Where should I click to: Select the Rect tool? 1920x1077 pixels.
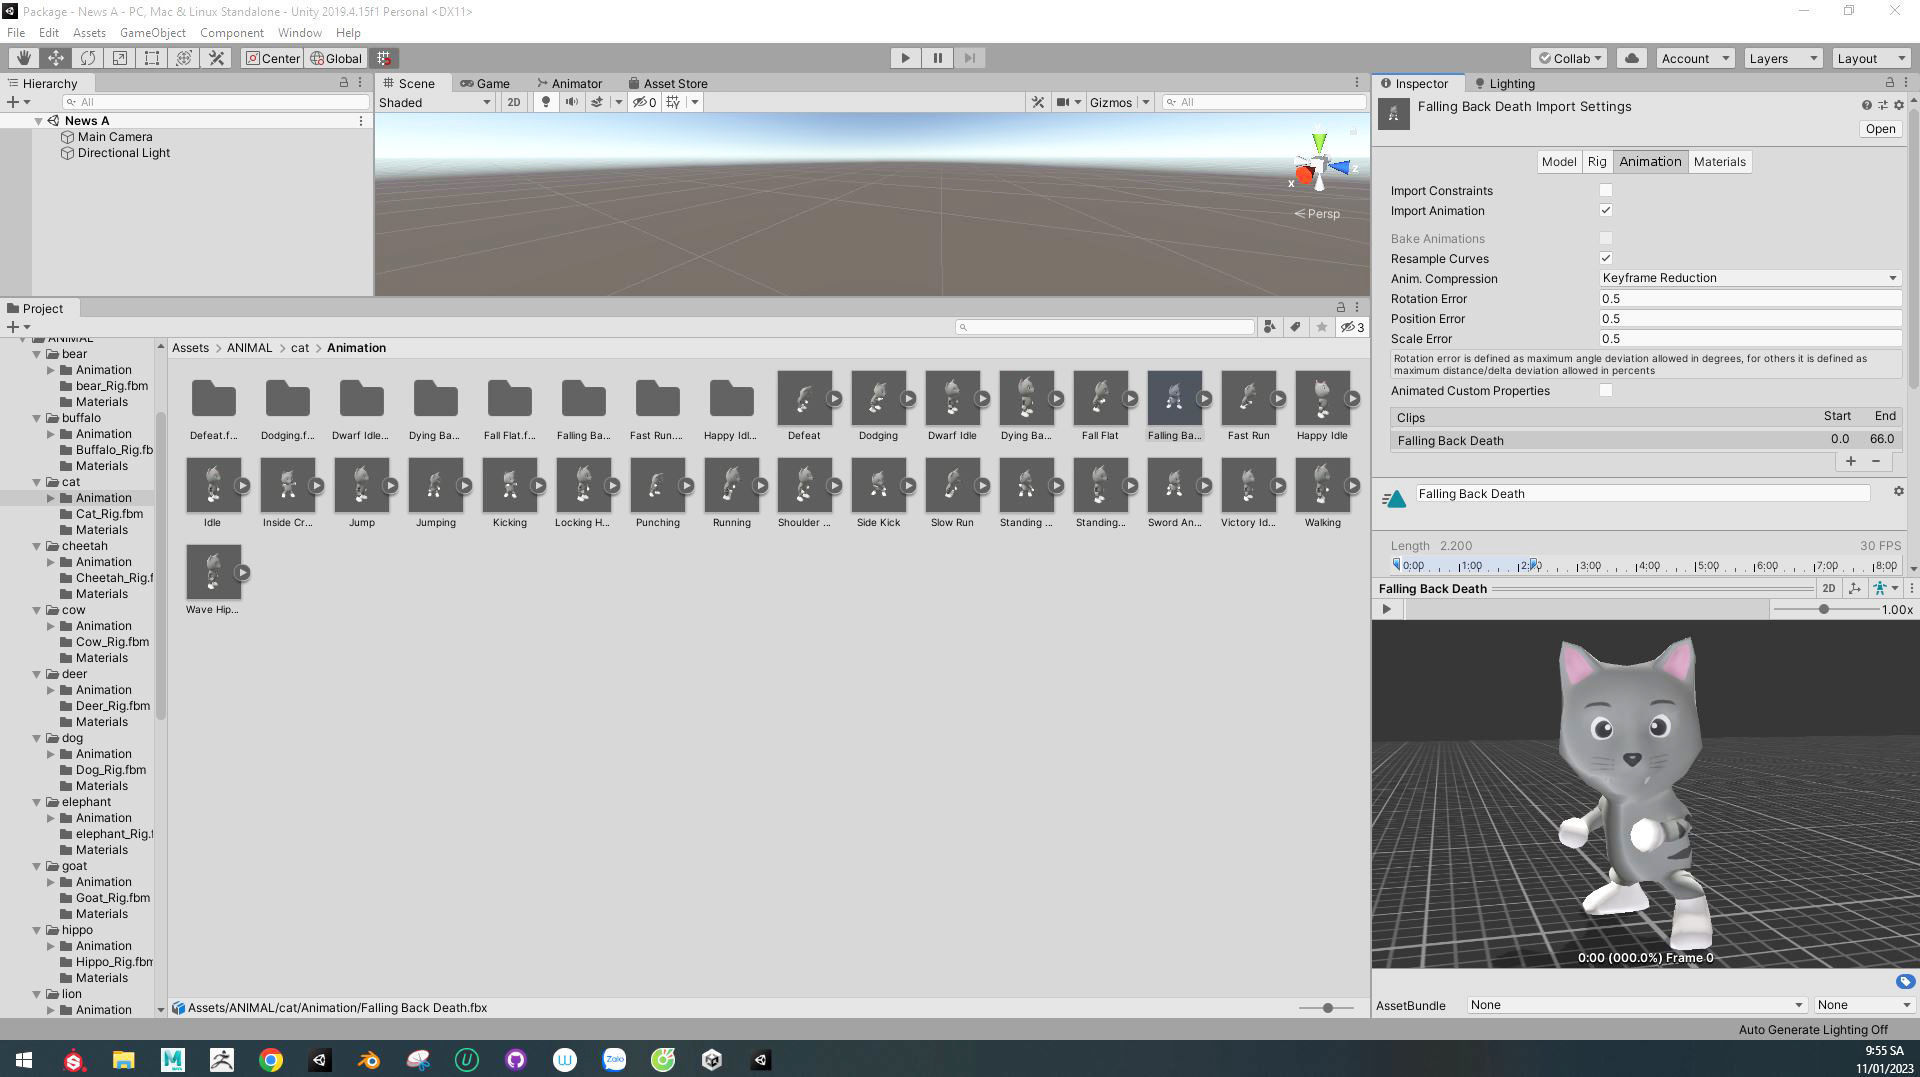[152, 58]
